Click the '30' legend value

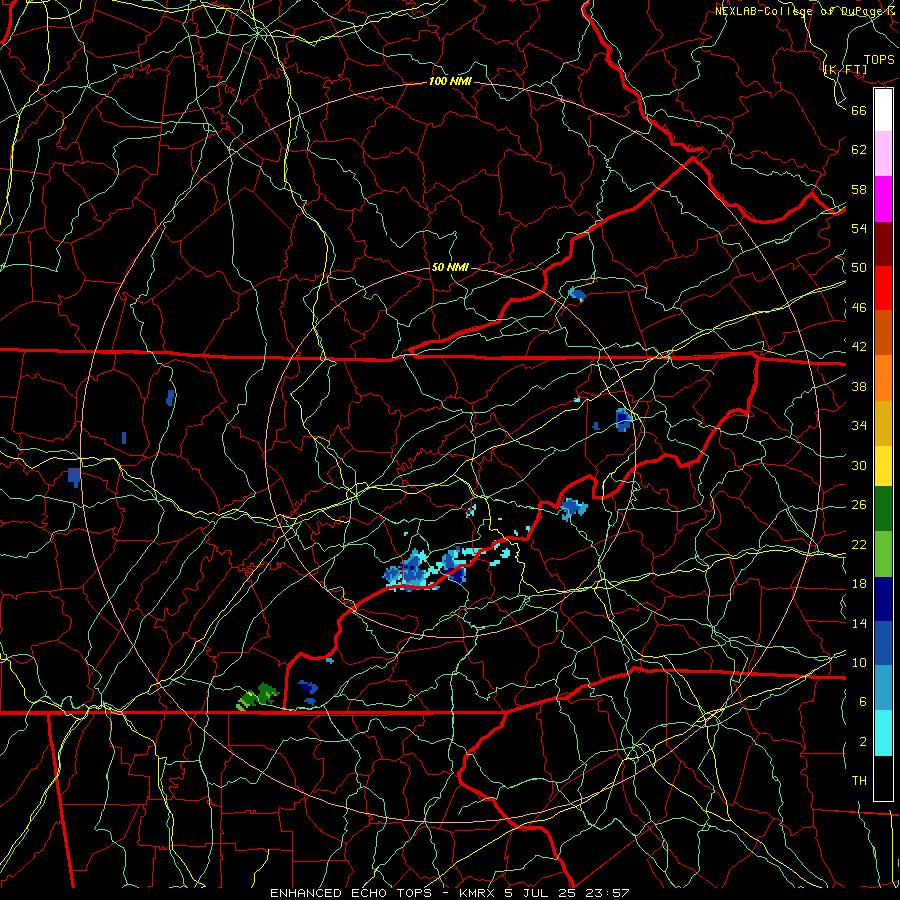[859, 465]
